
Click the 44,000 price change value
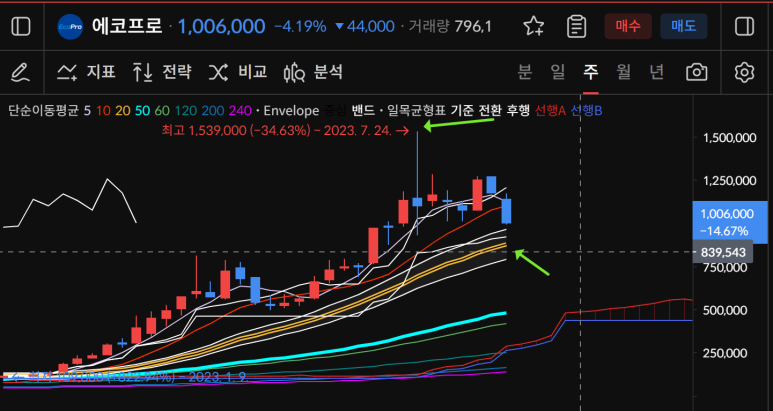[370, 26]
